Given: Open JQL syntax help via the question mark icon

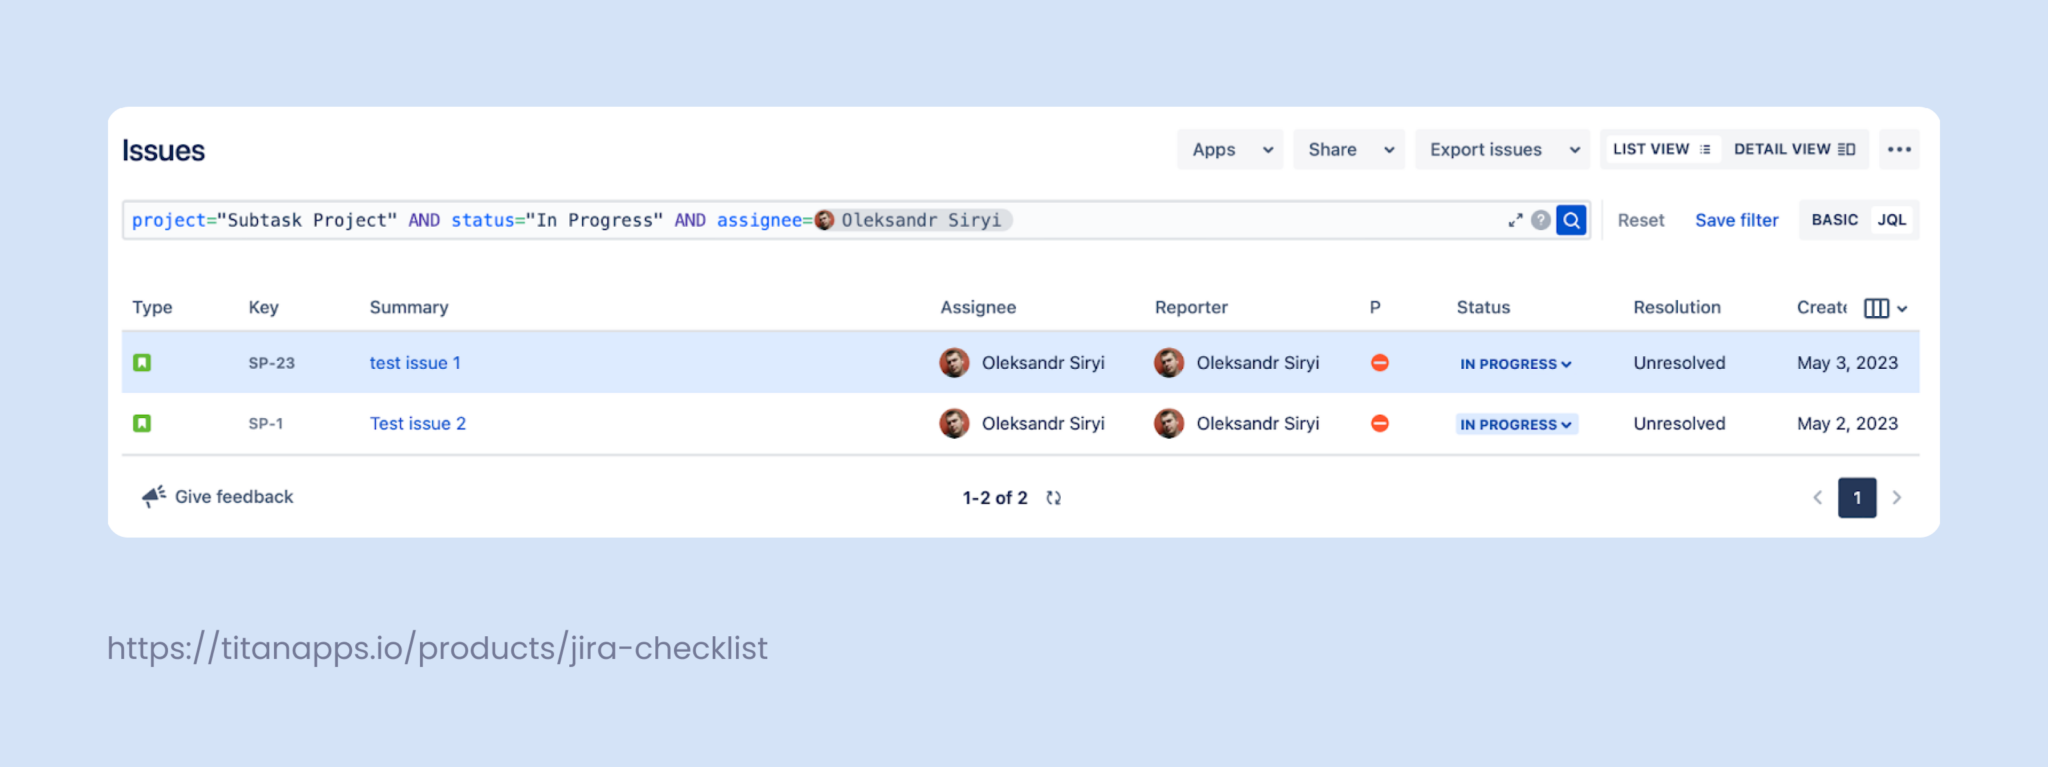Looking at the screenshot, I should point(1542,220).
